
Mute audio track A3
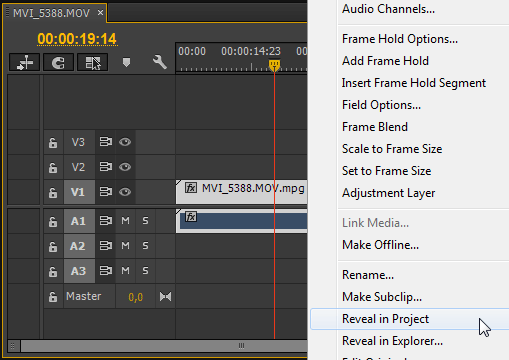coord(125,270)
